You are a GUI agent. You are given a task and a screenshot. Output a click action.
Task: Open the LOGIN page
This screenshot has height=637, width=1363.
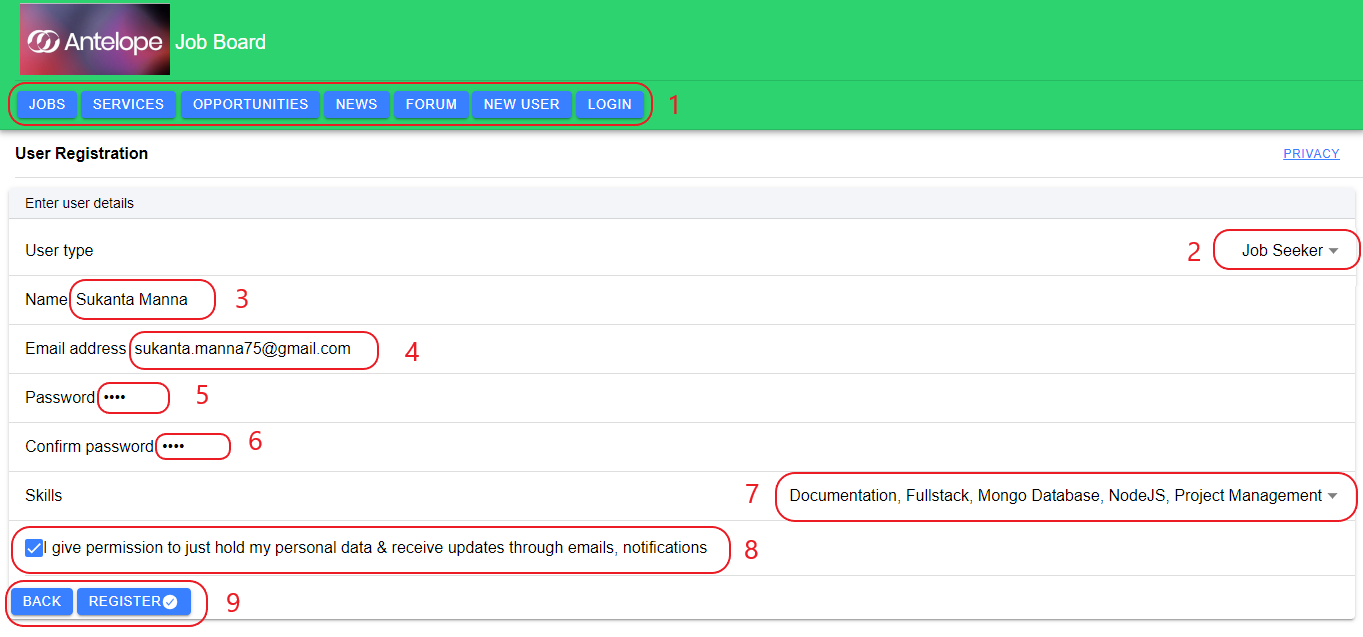click(609, 104)
